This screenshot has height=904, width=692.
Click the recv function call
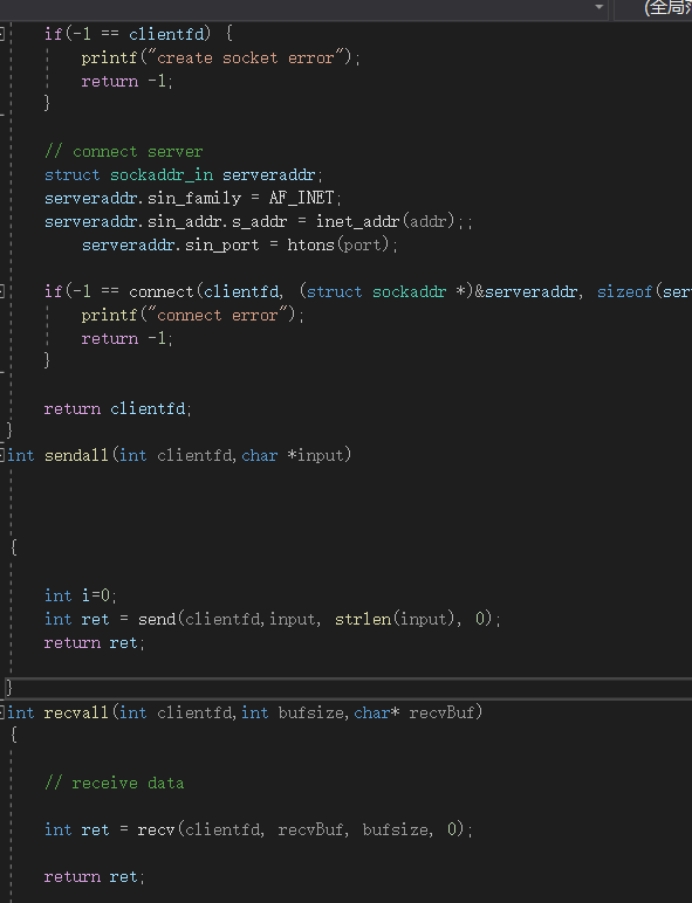(x=156, y=829)
